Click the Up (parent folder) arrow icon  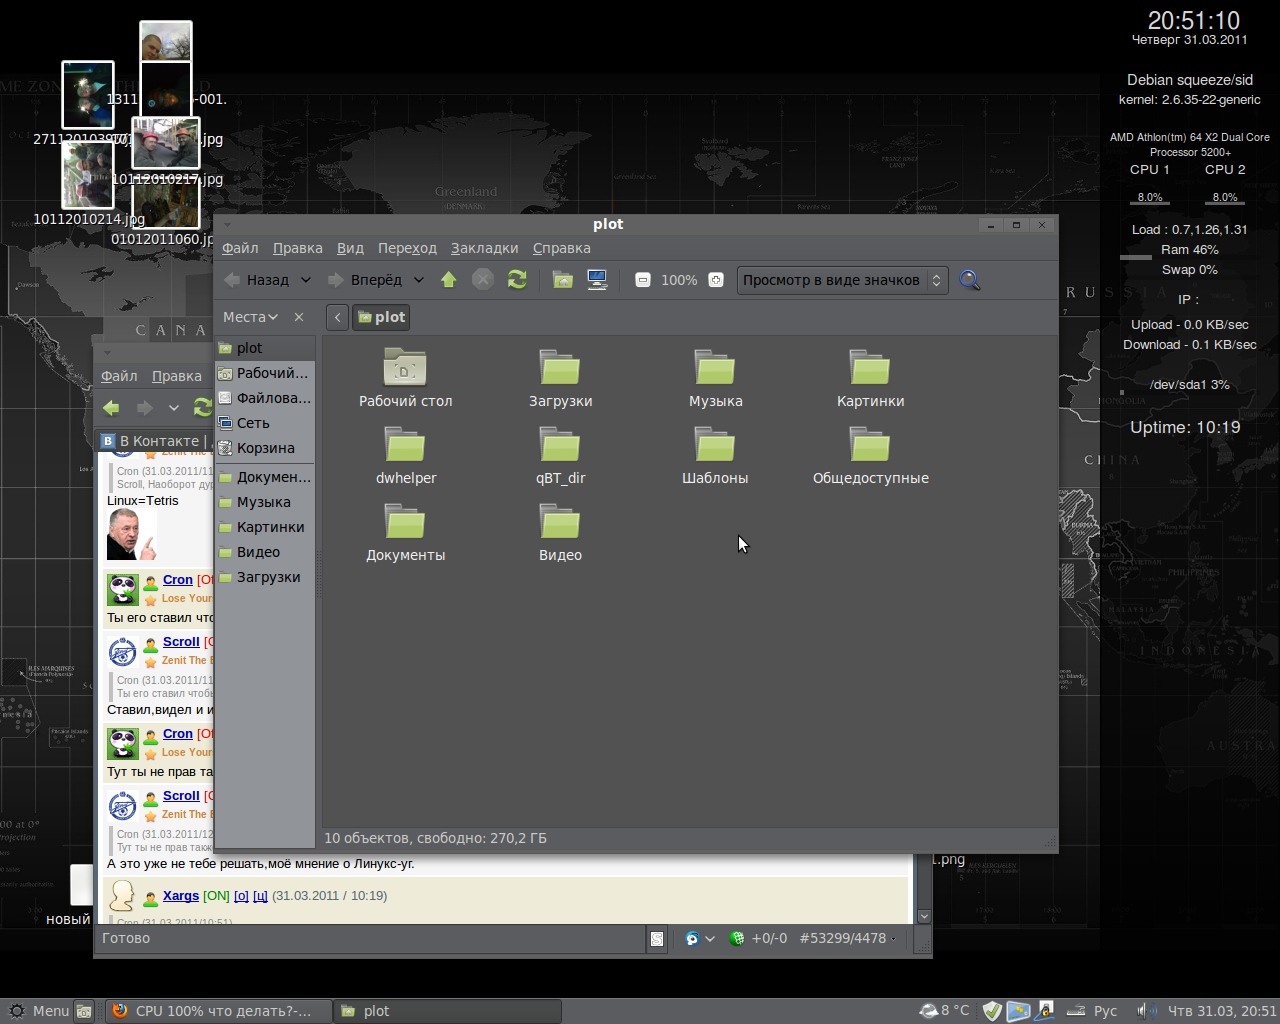449,280
